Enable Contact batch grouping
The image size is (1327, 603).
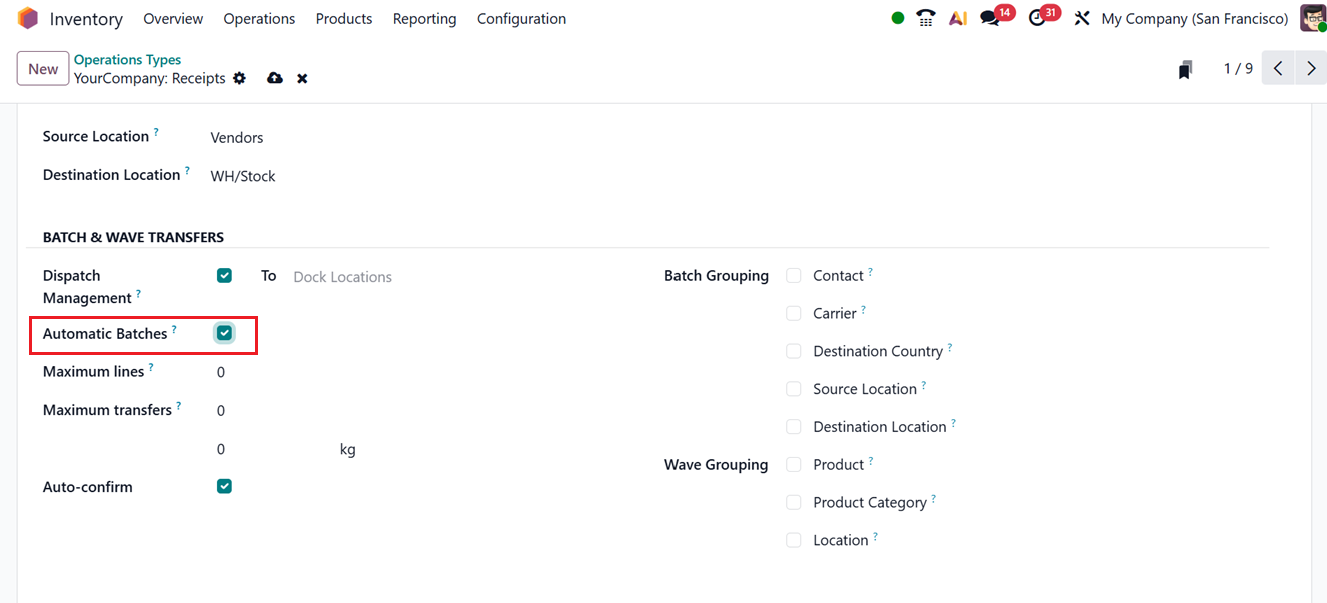[x=793, y=275]
